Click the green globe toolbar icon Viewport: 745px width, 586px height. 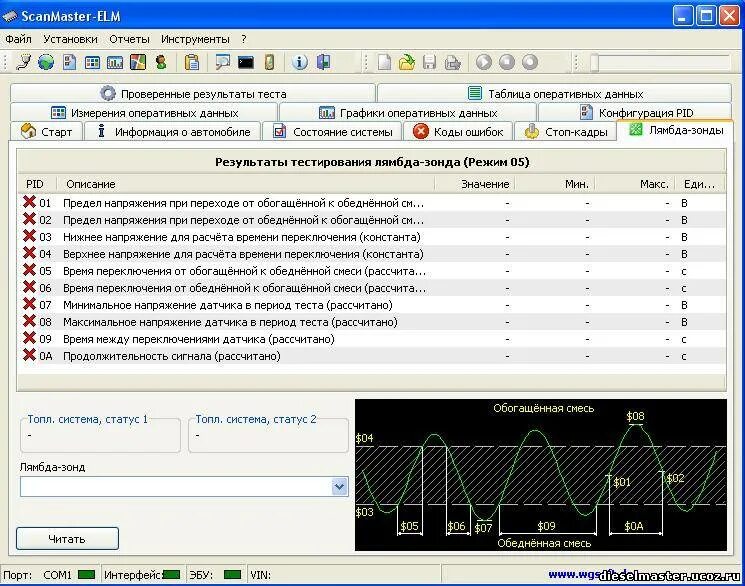pyautogui.click(x=46, y=62)
